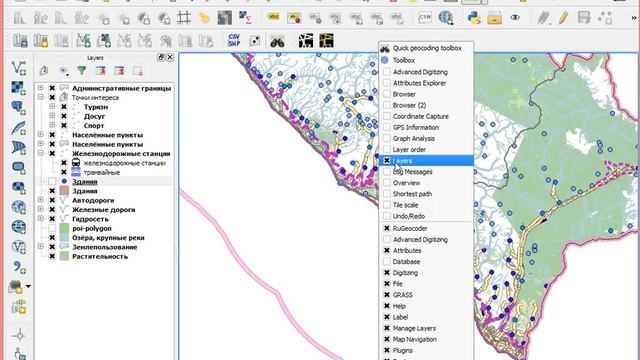Click the binoculars geocoding icon in the toolbar

tap(277, 41)
